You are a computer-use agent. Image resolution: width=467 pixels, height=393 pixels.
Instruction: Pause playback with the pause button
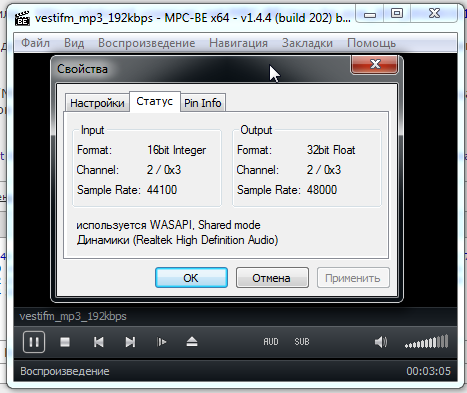pyautogui.click(x=34, y=342)
